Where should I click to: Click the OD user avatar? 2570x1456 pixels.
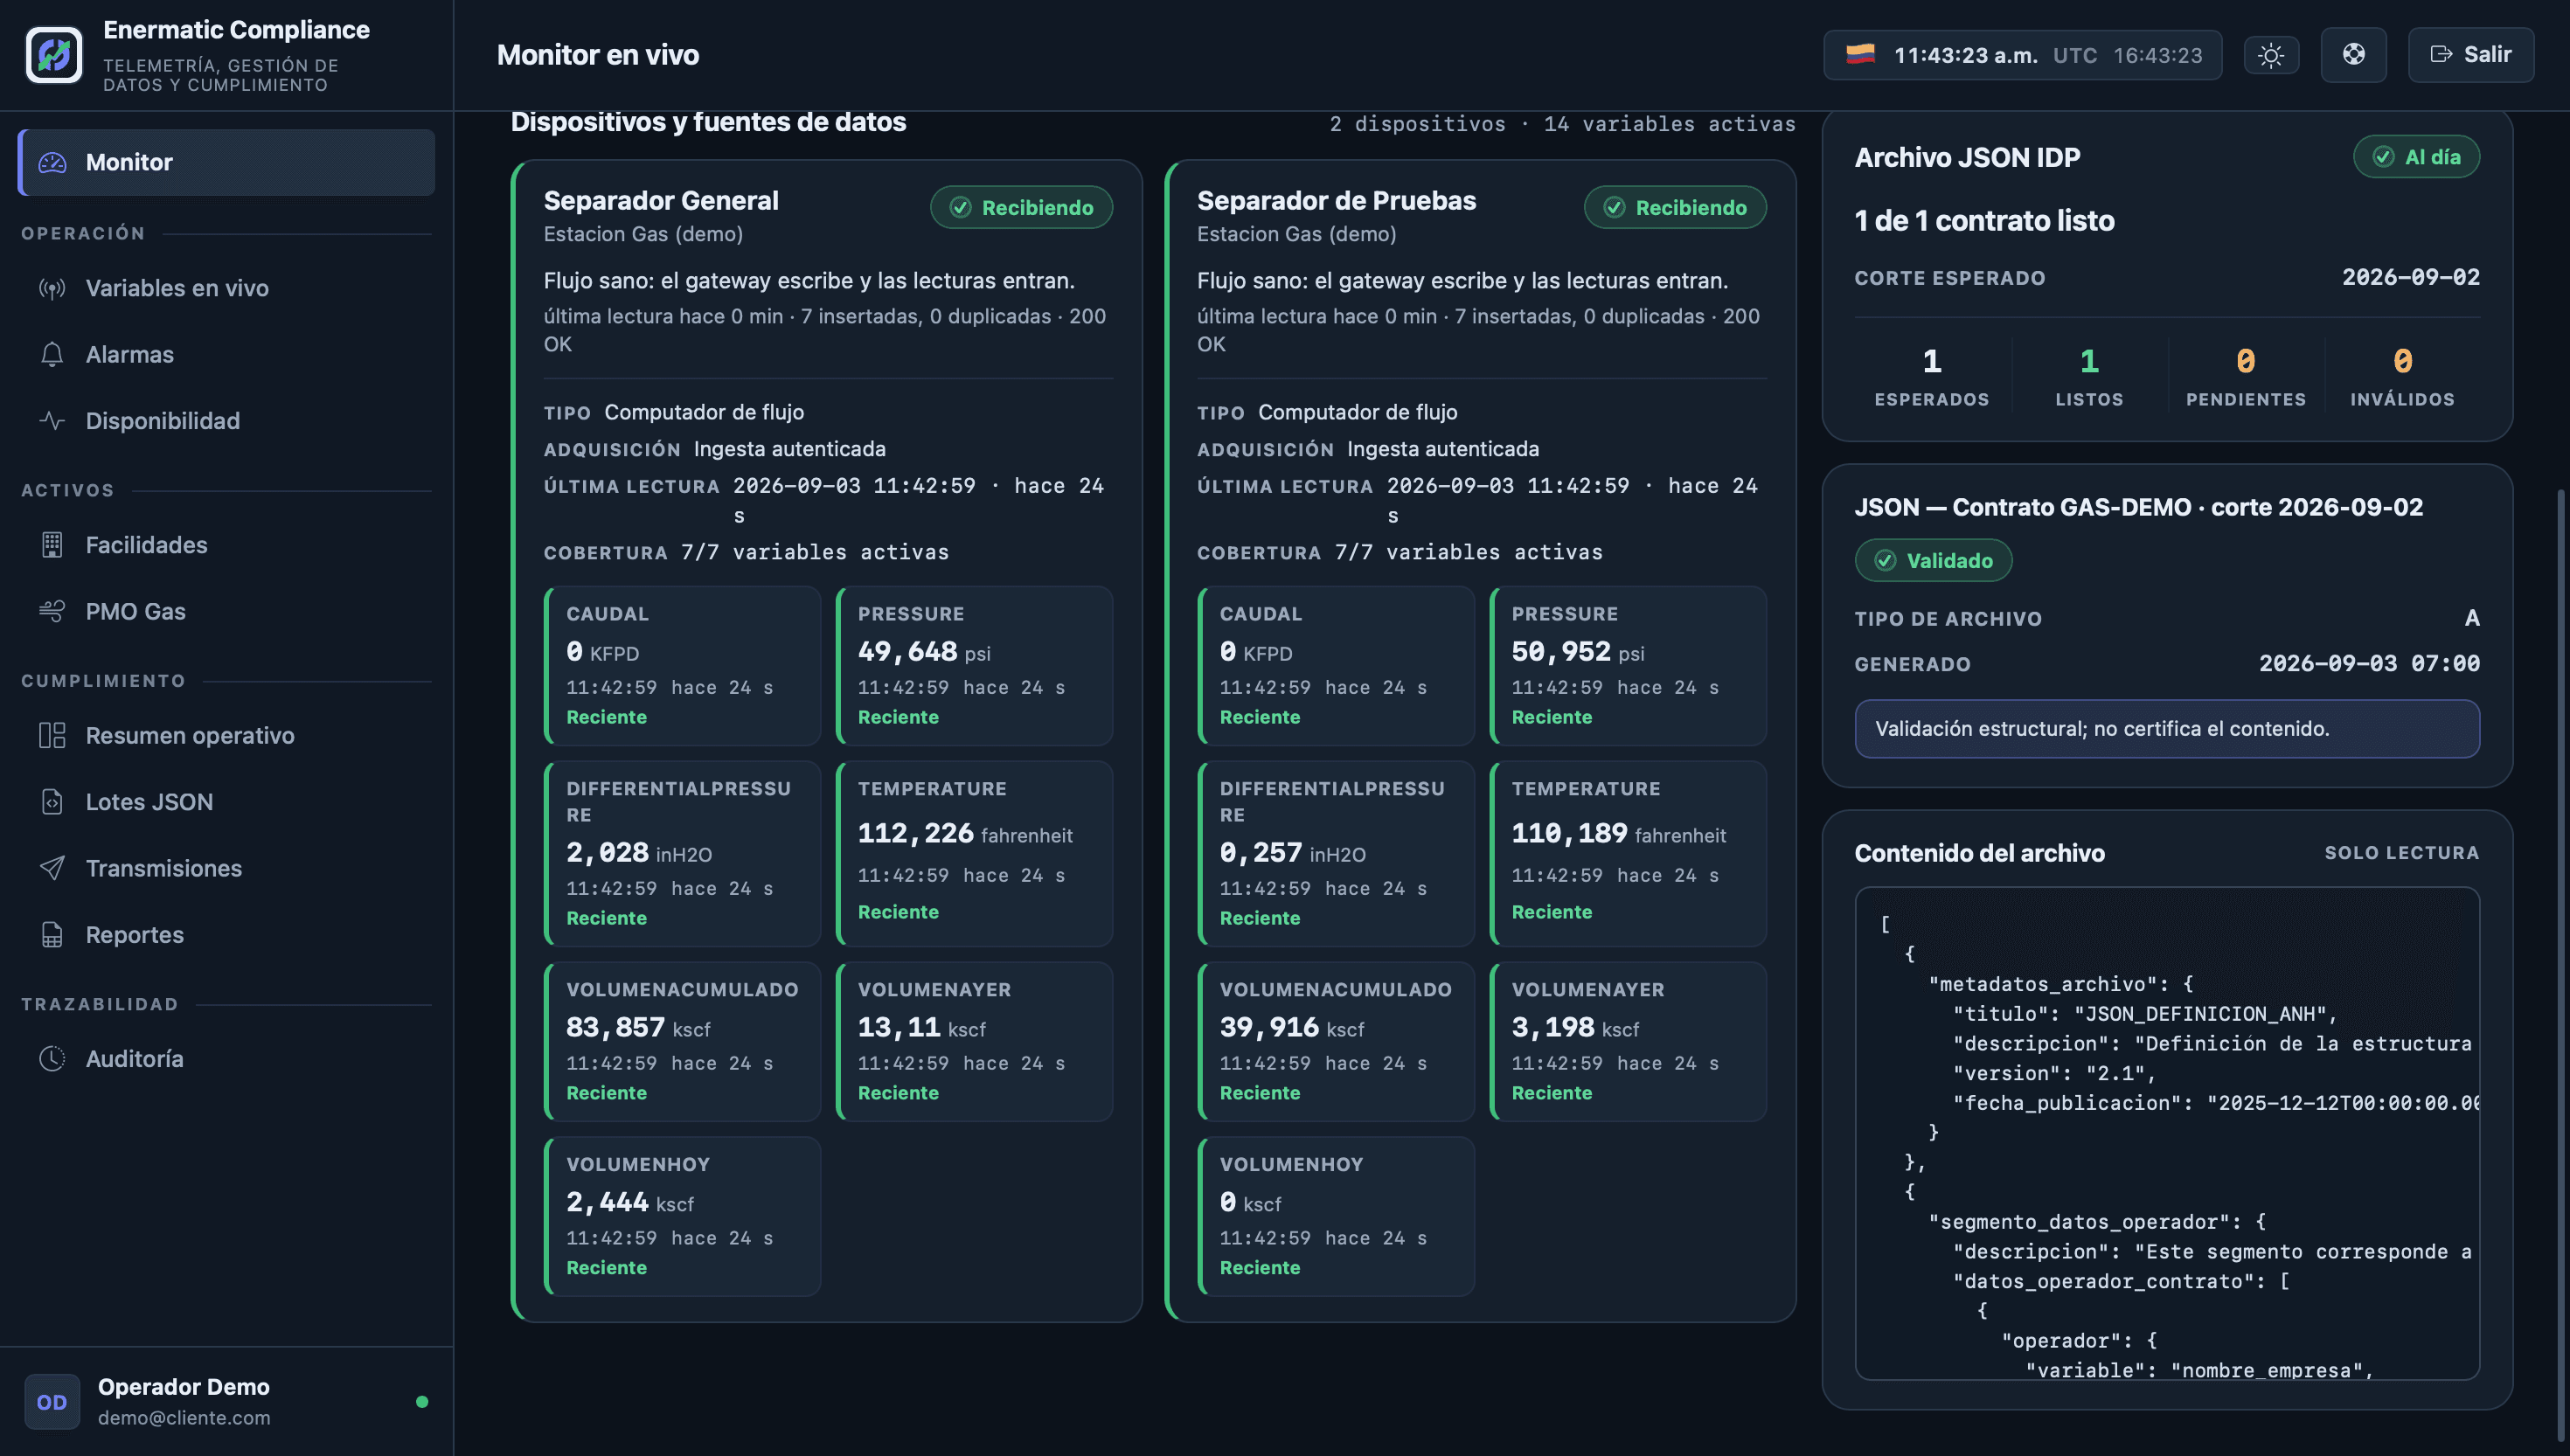pyautogui.click(x=52, y=1402)
